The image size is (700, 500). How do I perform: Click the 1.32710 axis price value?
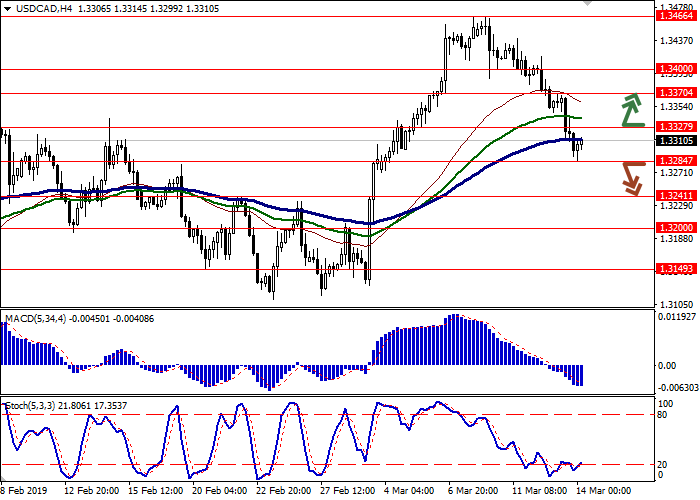[x=677, y=173]
